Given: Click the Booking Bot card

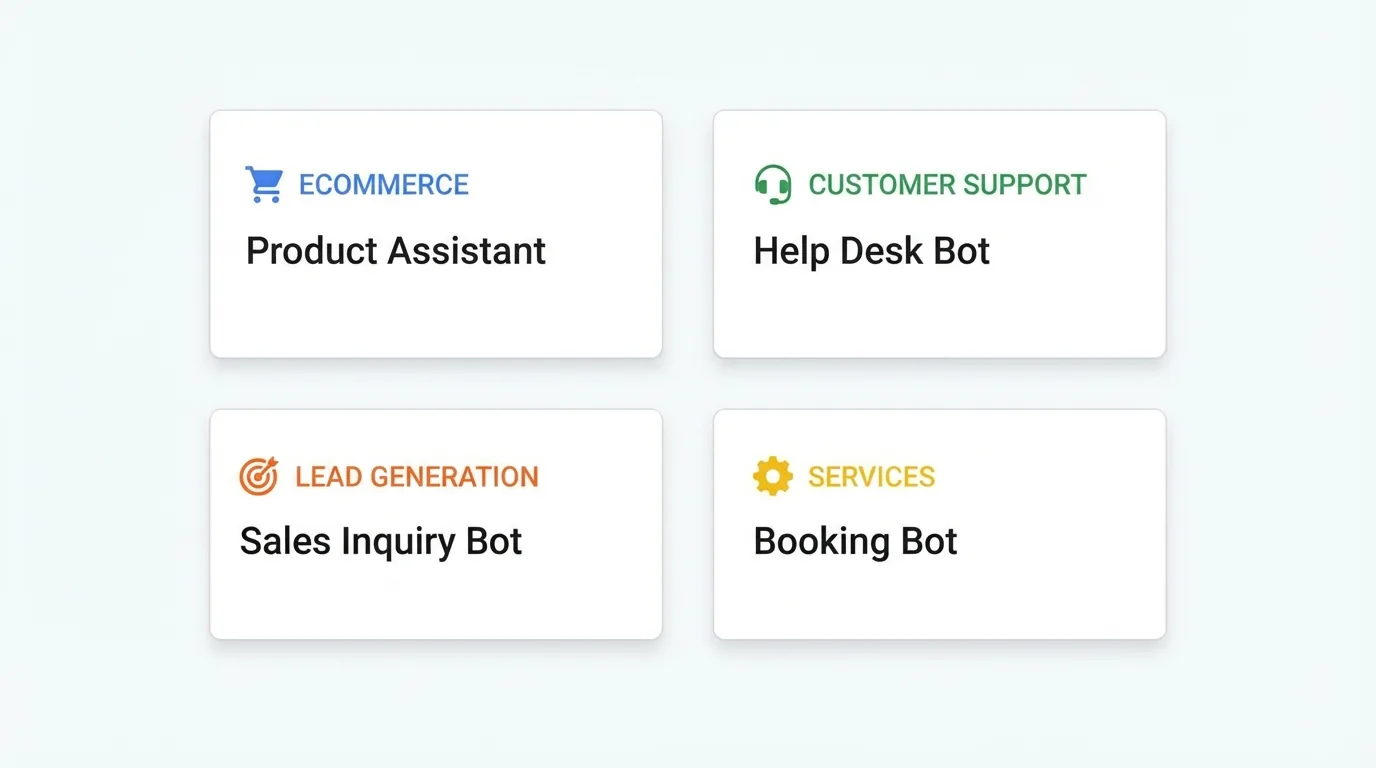Looking at the screenshot, I should tap(939, 523).
